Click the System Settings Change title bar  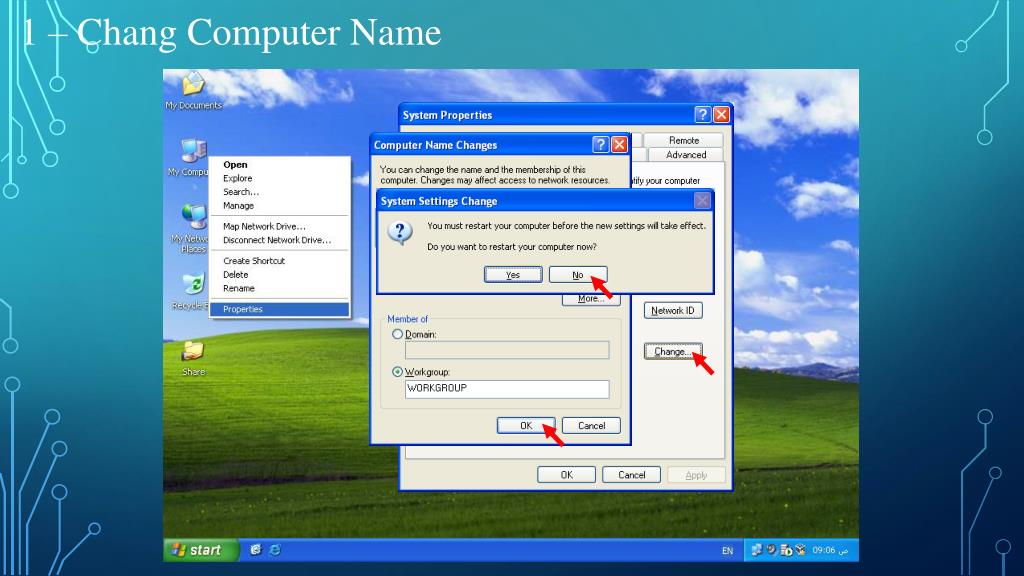tap(545, 201)
